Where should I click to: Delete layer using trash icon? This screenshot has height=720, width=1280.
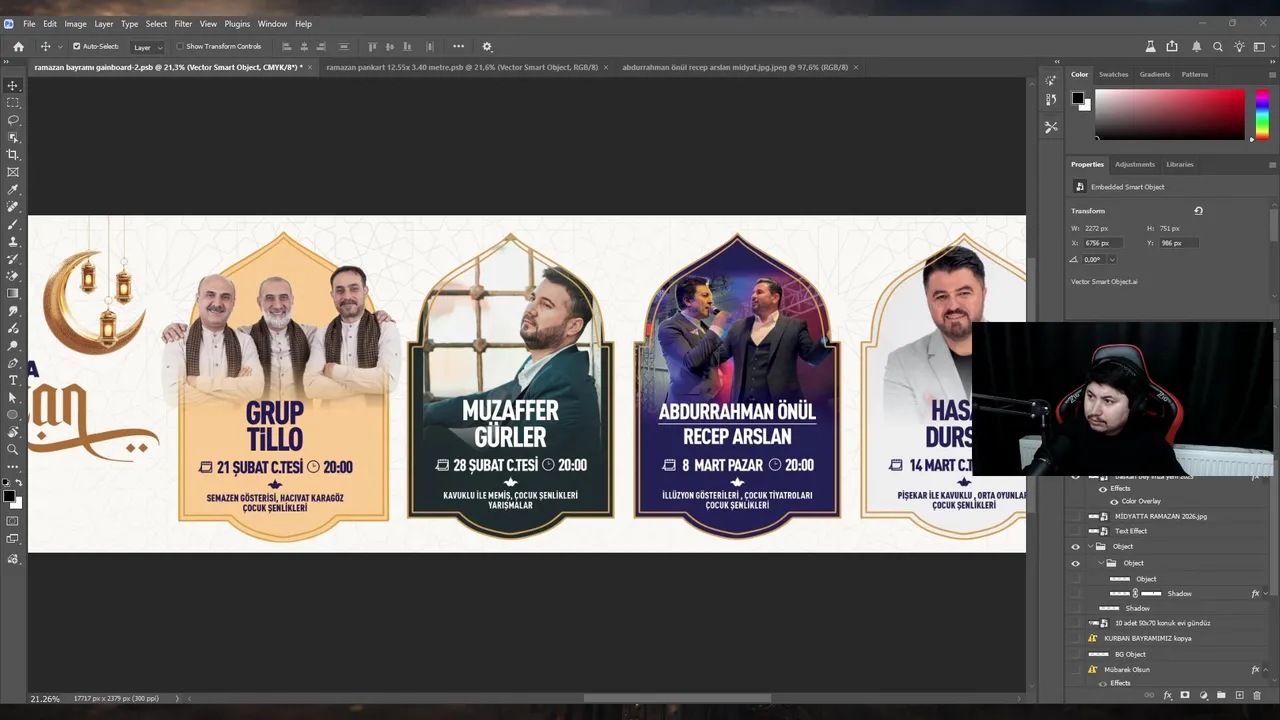point(1257,695)
